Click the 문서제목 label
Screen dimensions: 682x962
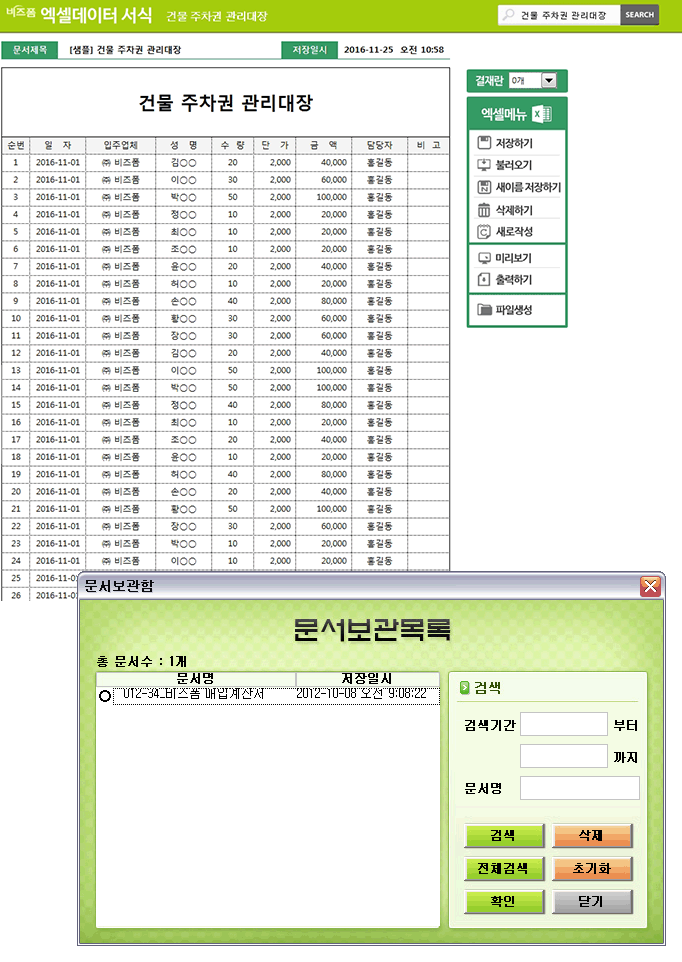point(29,50)
